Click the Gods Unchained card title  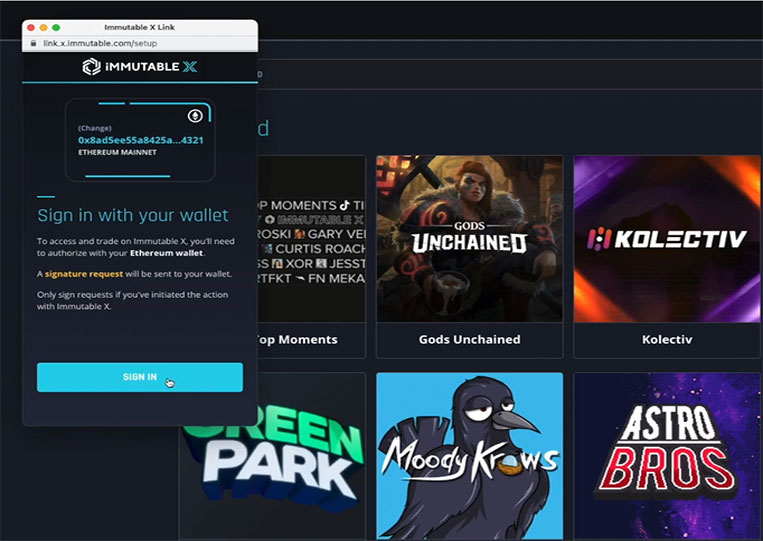point(470,340)
